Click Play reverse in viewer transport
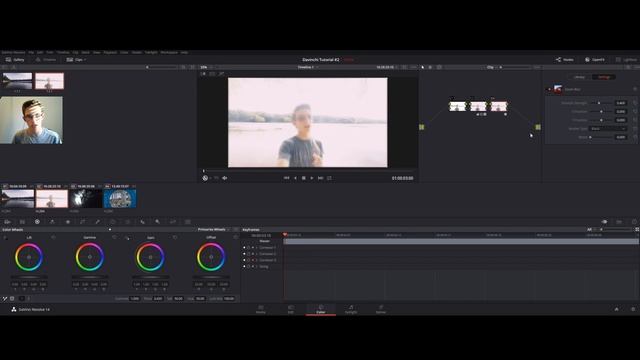Viewport: 640px width, 360px height. click(295, 178)
